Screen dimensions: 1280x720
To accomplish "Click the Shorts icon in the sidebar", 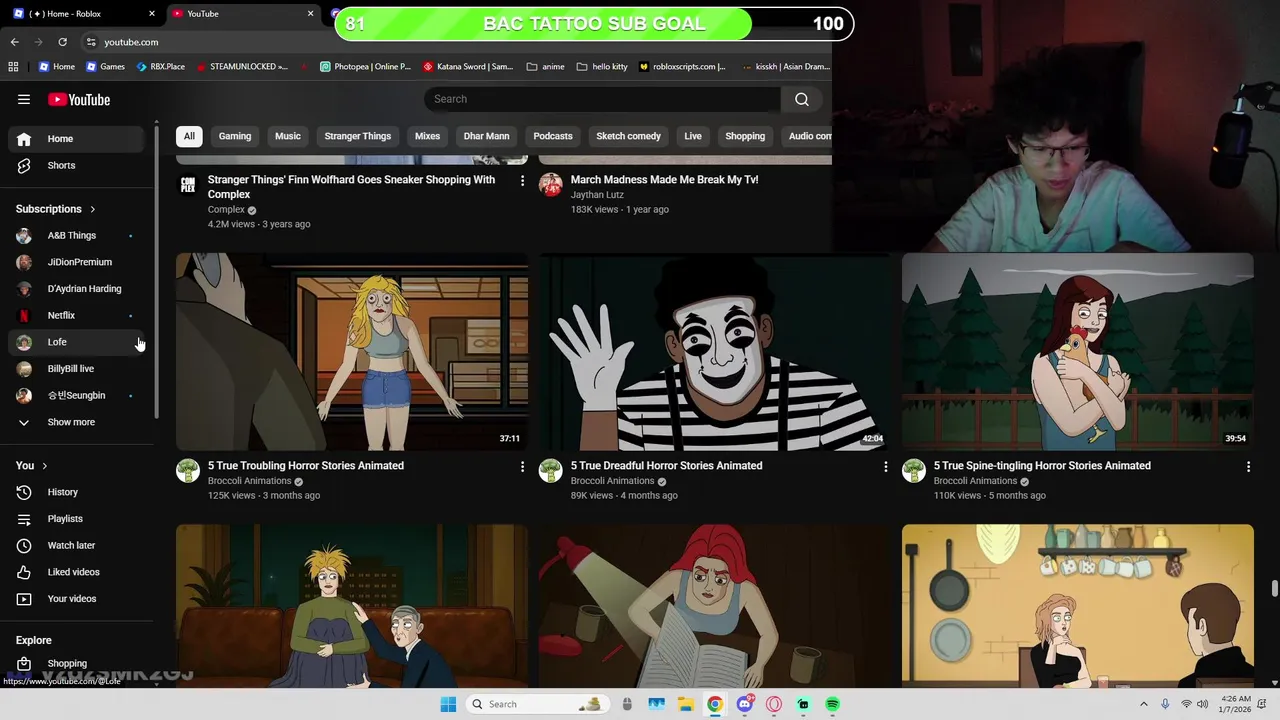I will (x=24, y=165).
